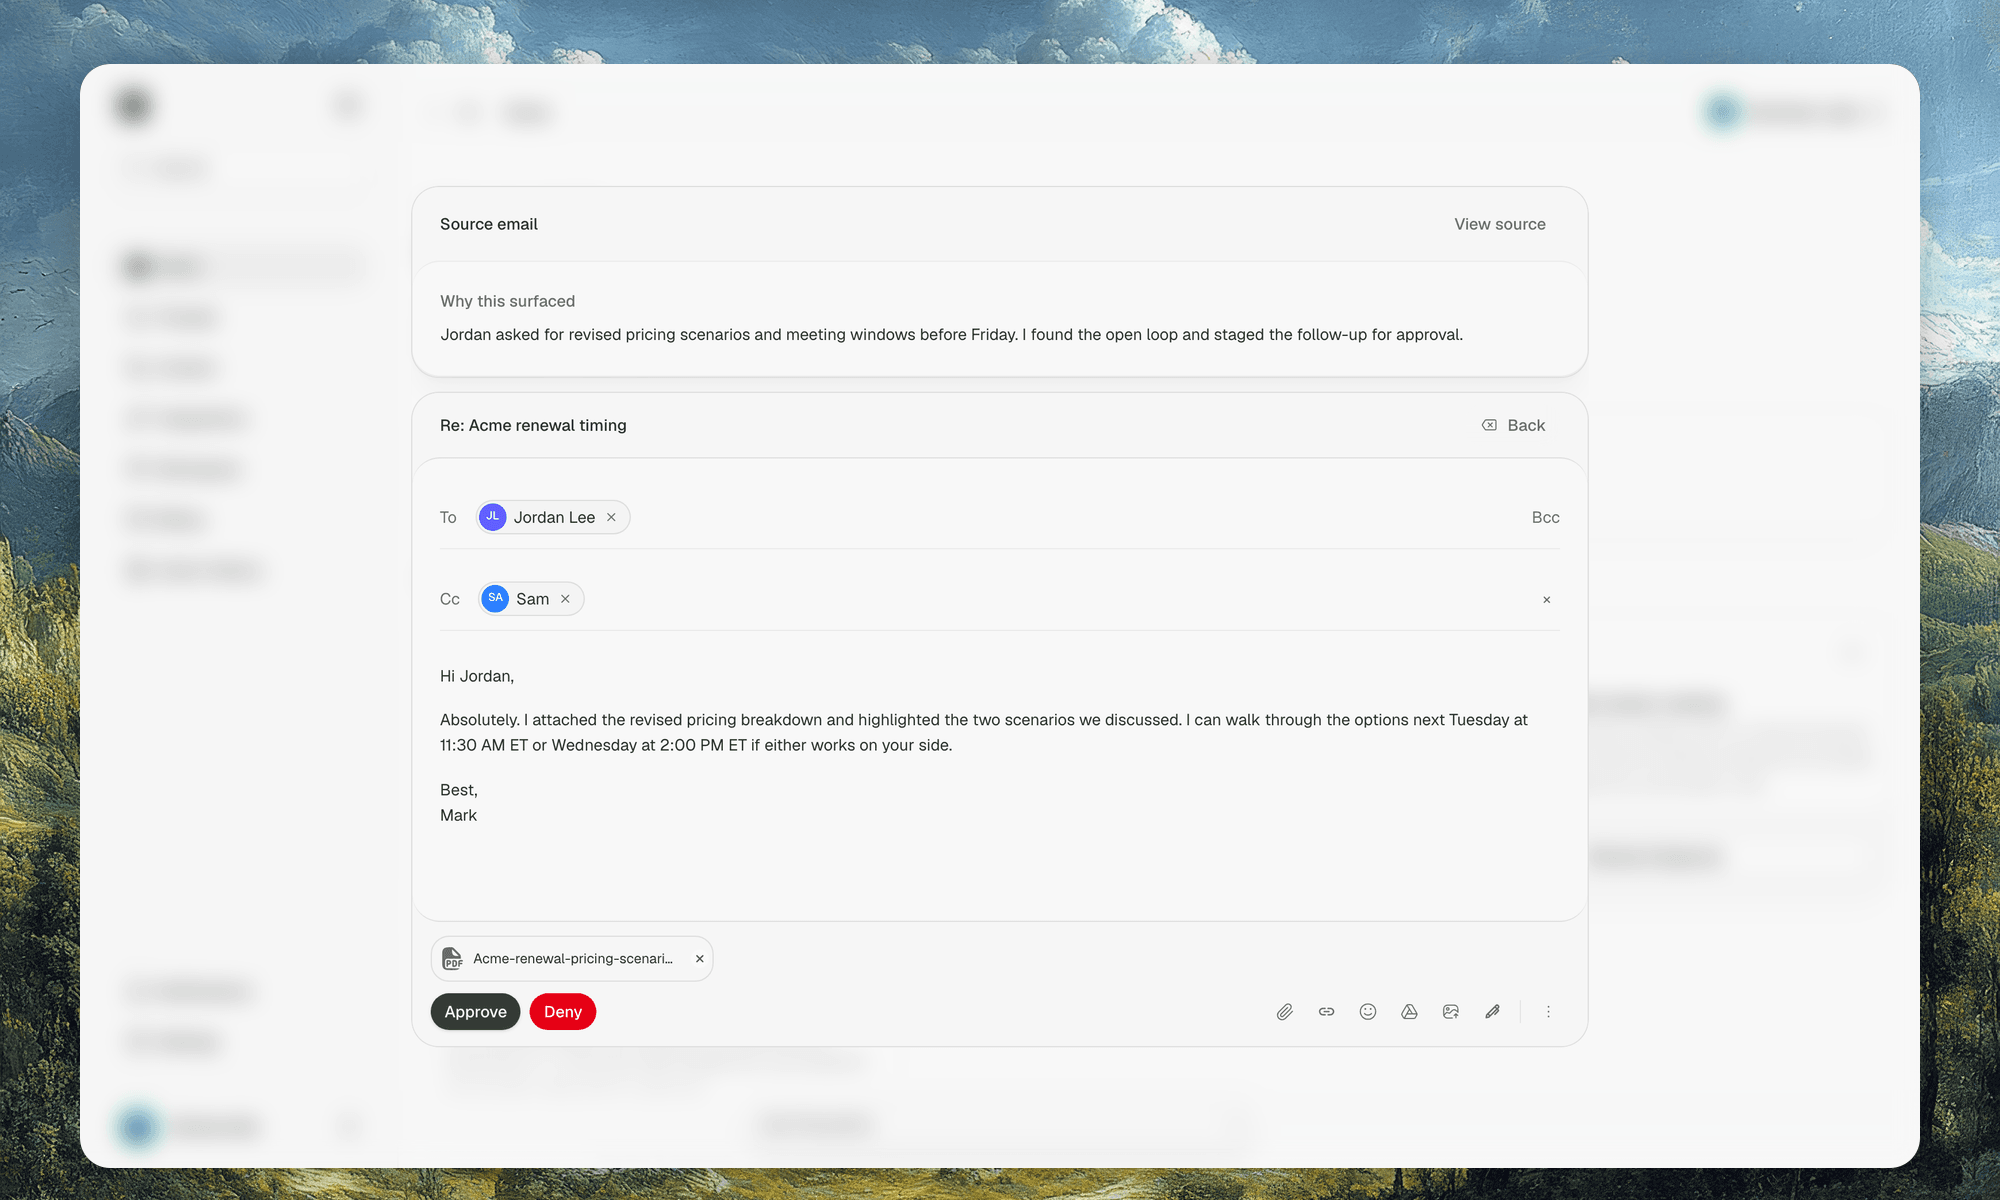Approve the staged follow-up email
This screenshot has height=1200, width=2000.
pyautogui.click(x=475, y=1011)
